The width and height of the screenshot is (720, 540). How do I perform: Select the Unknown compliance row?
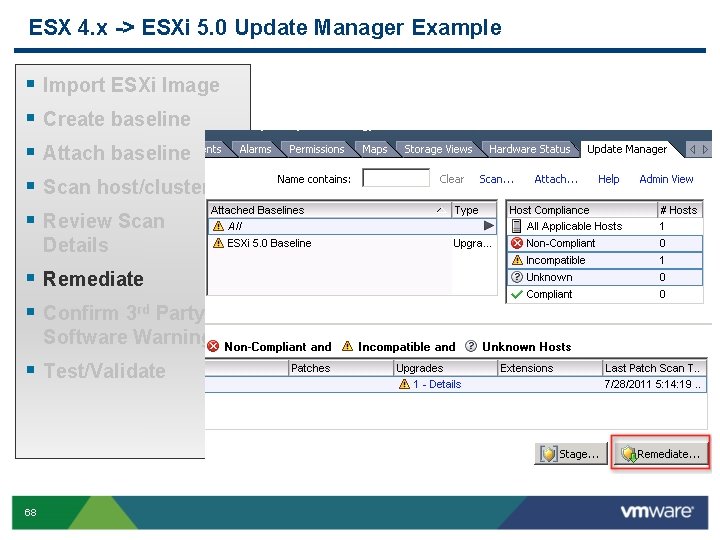[x=605, y=277]
